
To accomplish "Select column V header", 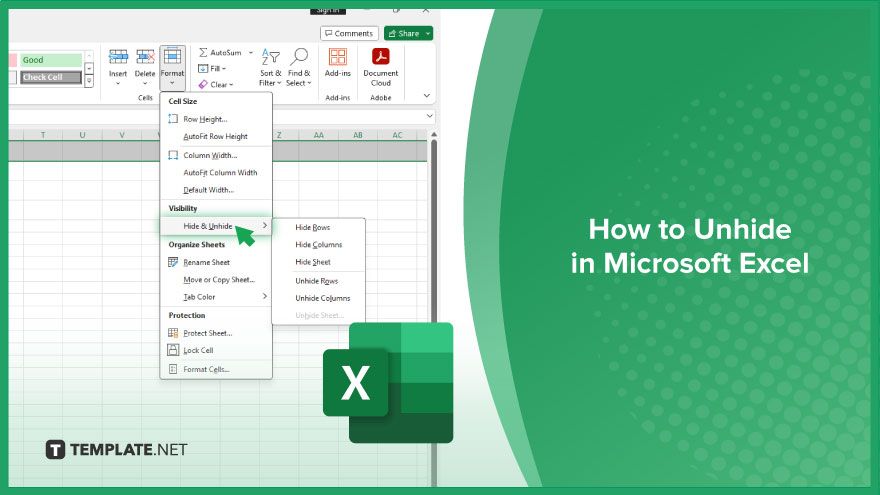I will [122, 135].
